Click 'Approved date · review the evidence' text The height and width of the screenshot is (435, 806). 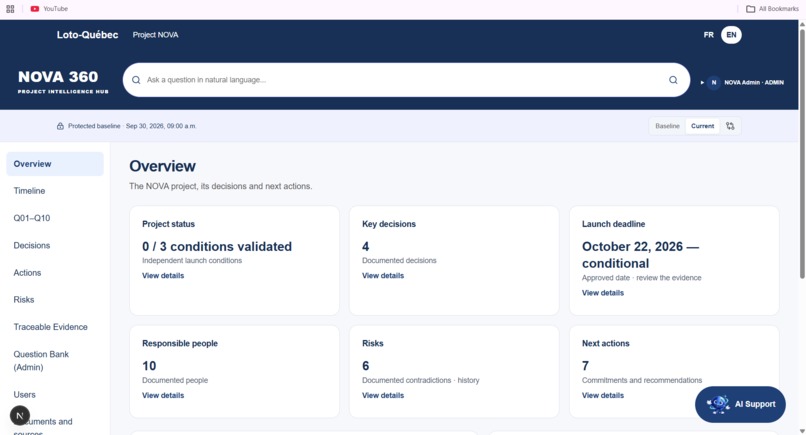(642, 278)
